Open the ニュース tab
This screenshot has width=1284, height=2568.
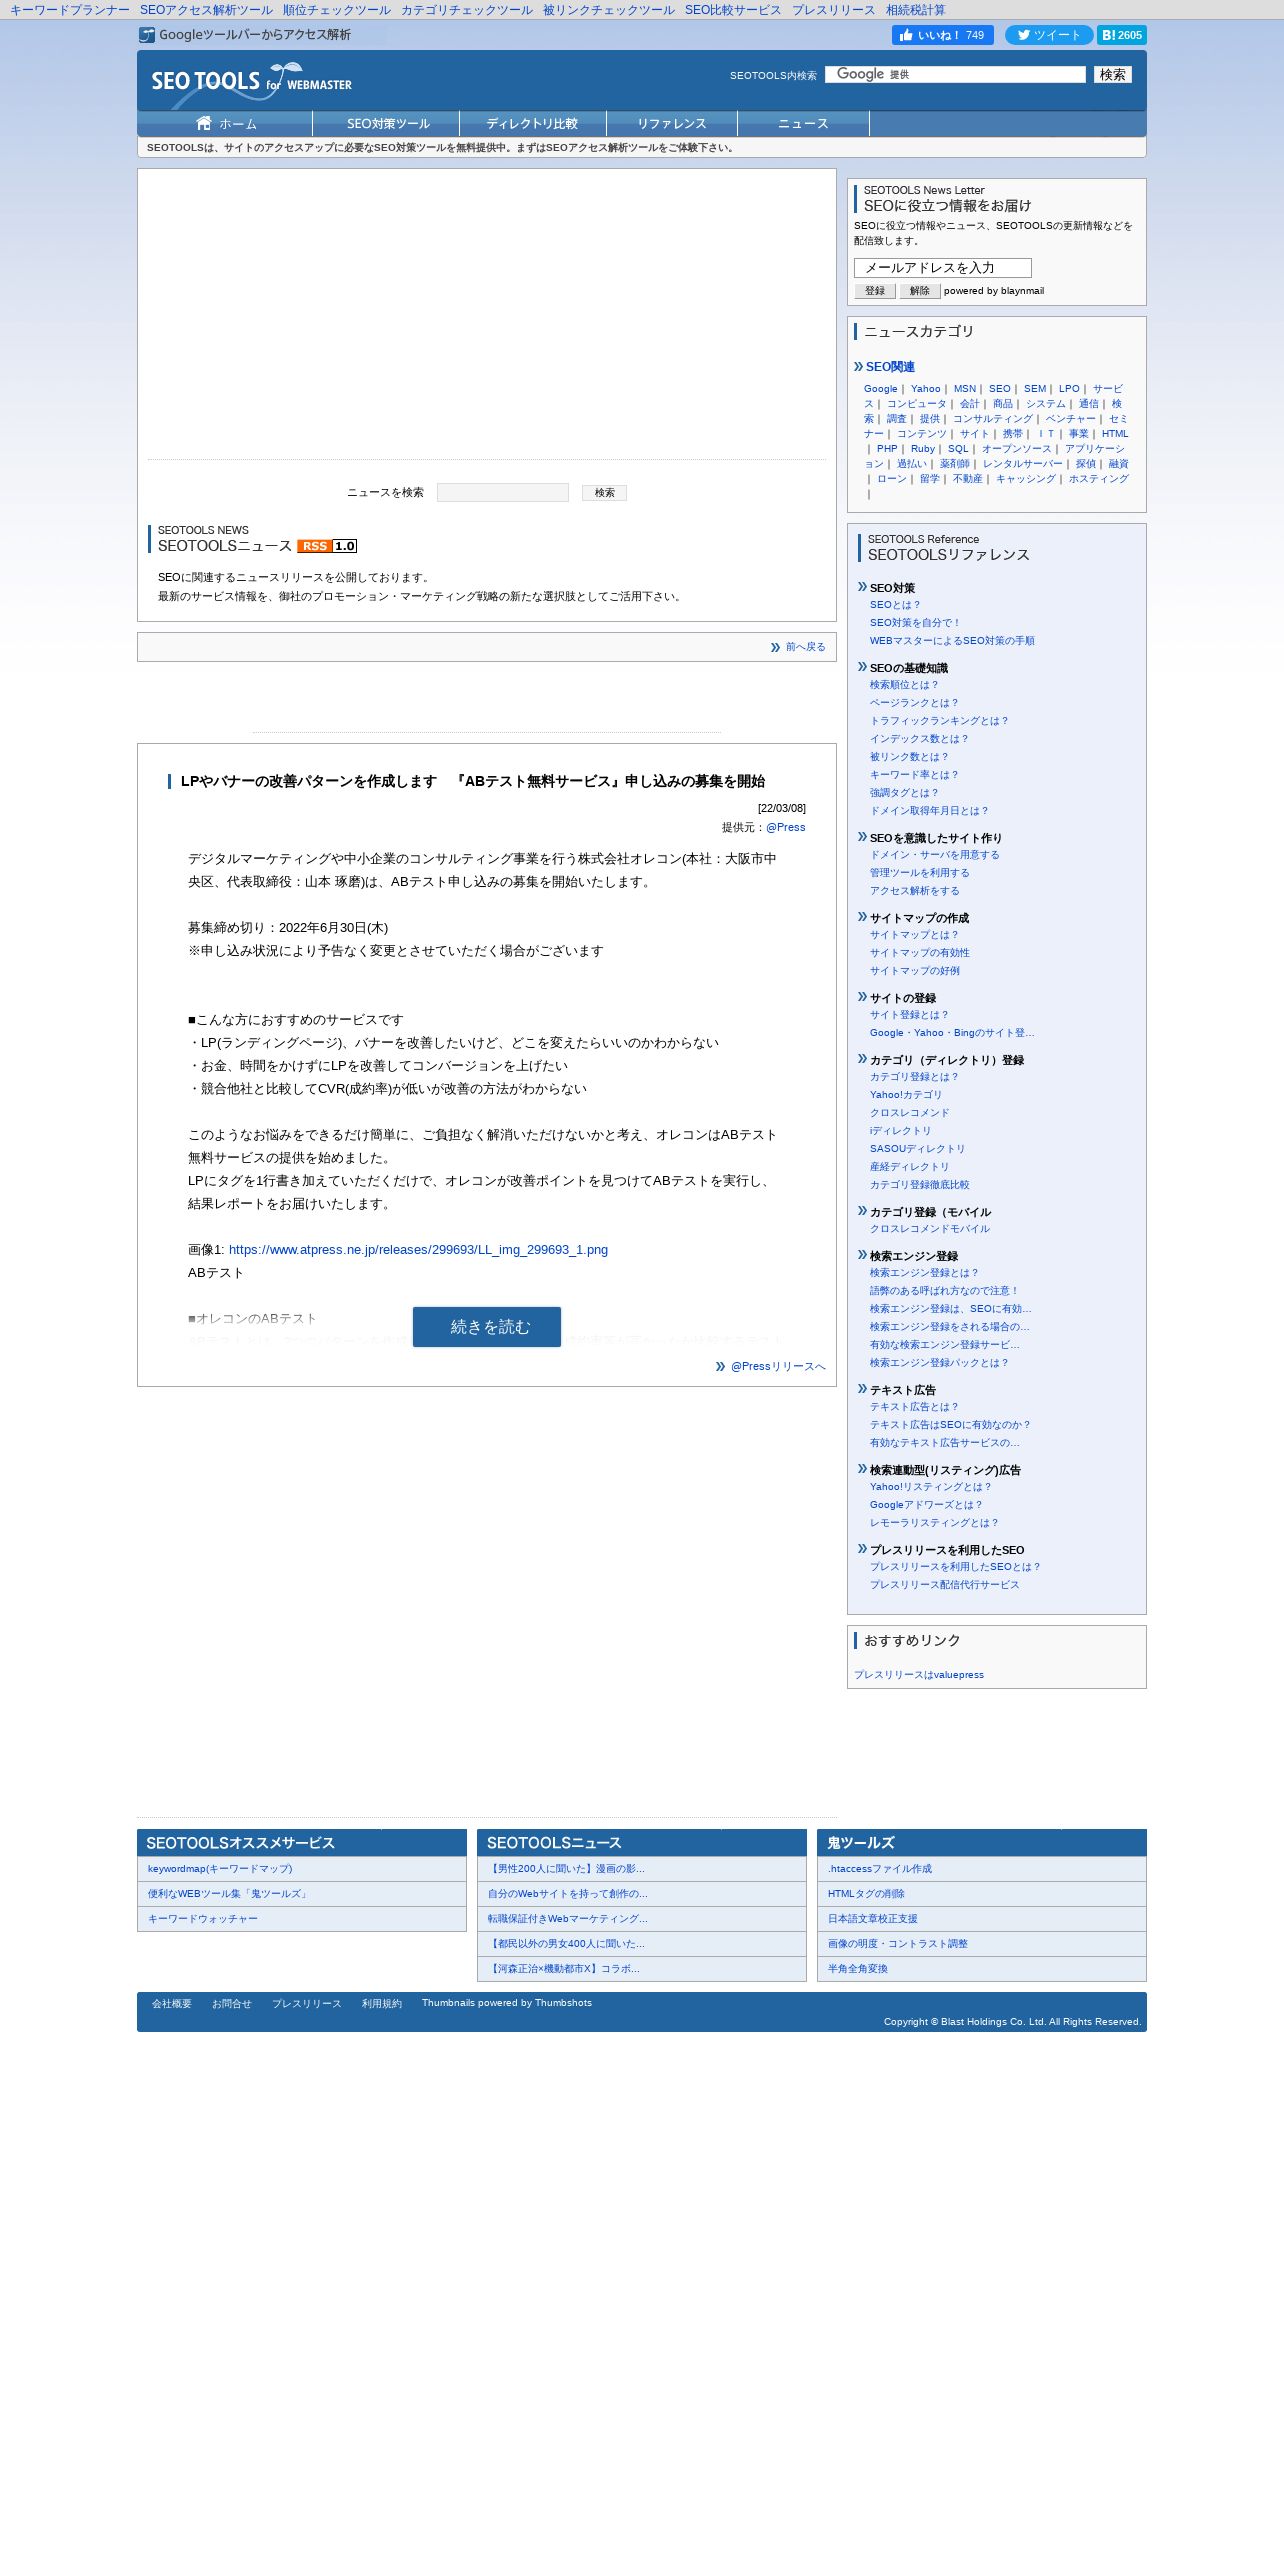click(x=803, y=123)
